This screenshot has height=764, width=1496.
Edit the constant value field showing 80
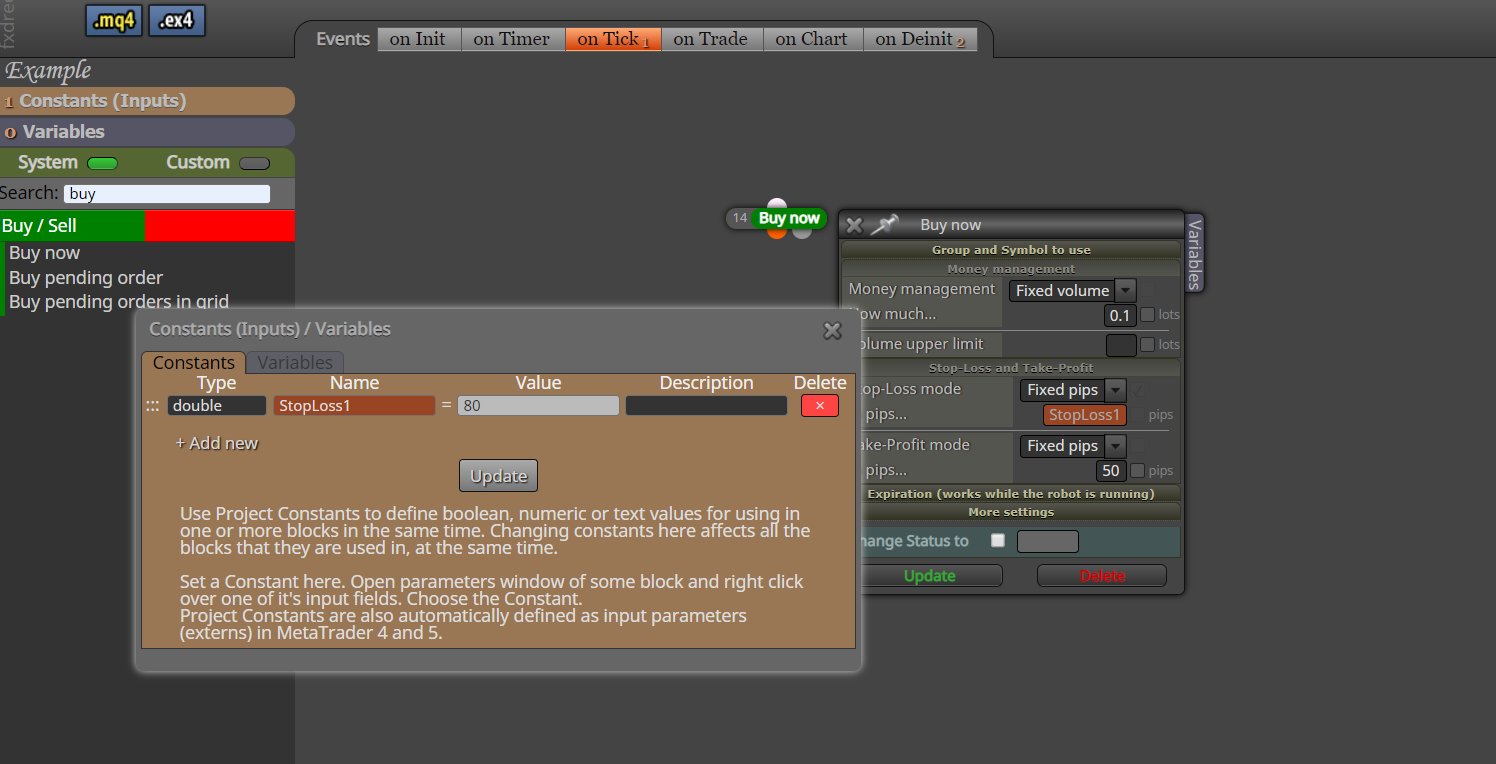pos(539,406)
